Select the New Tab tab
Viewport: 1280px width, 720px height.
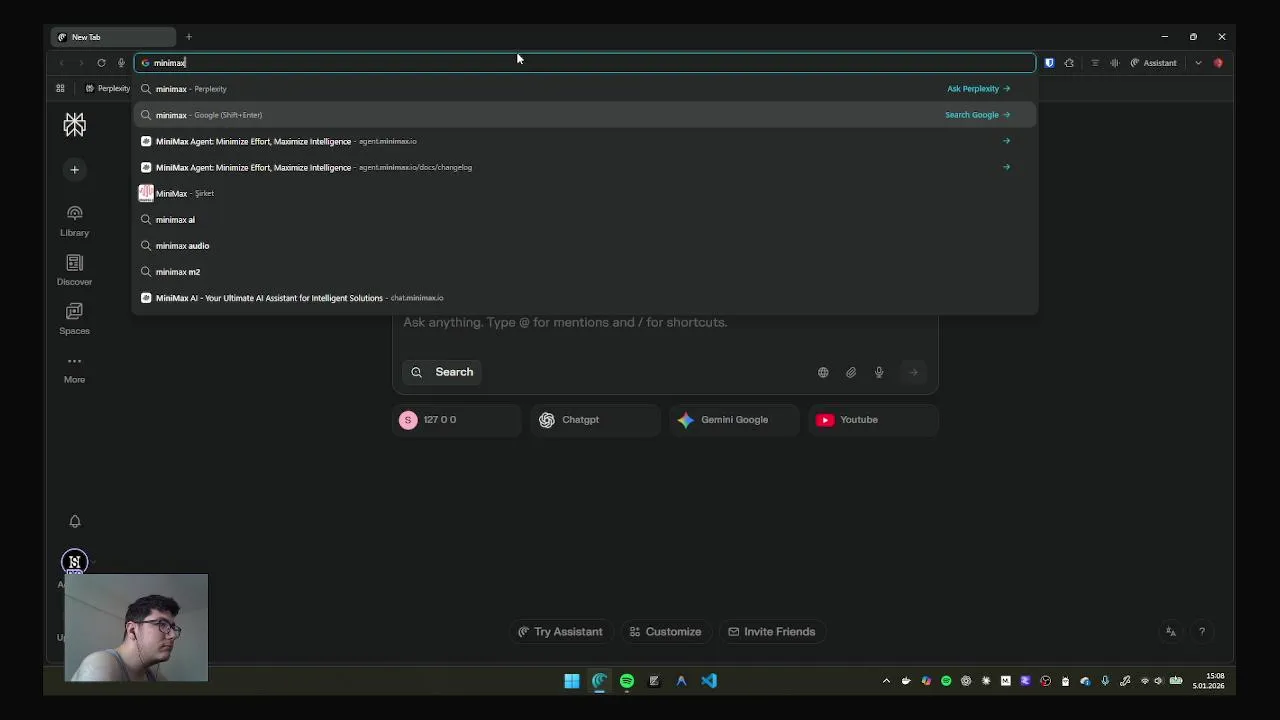point(114,37)
